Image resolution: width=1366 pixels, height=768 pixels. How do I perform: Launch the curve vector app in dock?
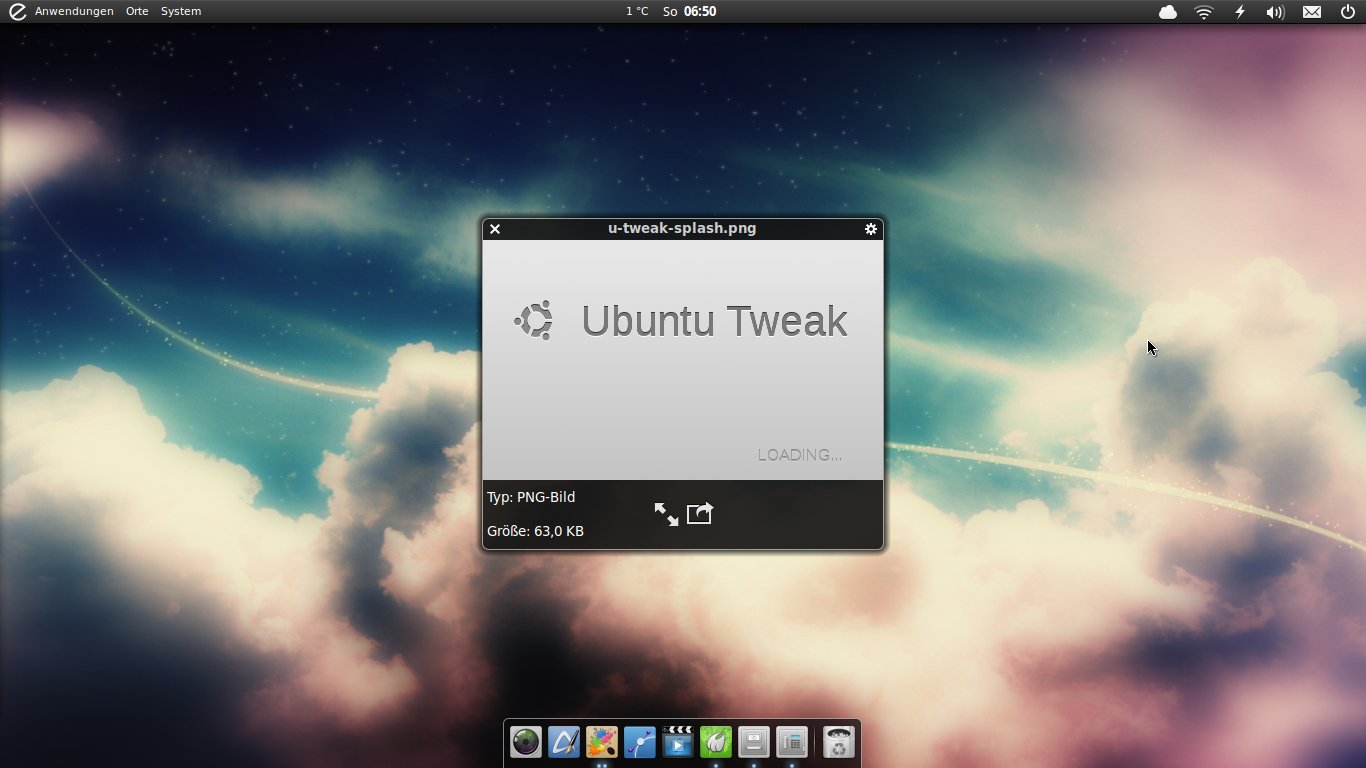(x=640, y=742)
